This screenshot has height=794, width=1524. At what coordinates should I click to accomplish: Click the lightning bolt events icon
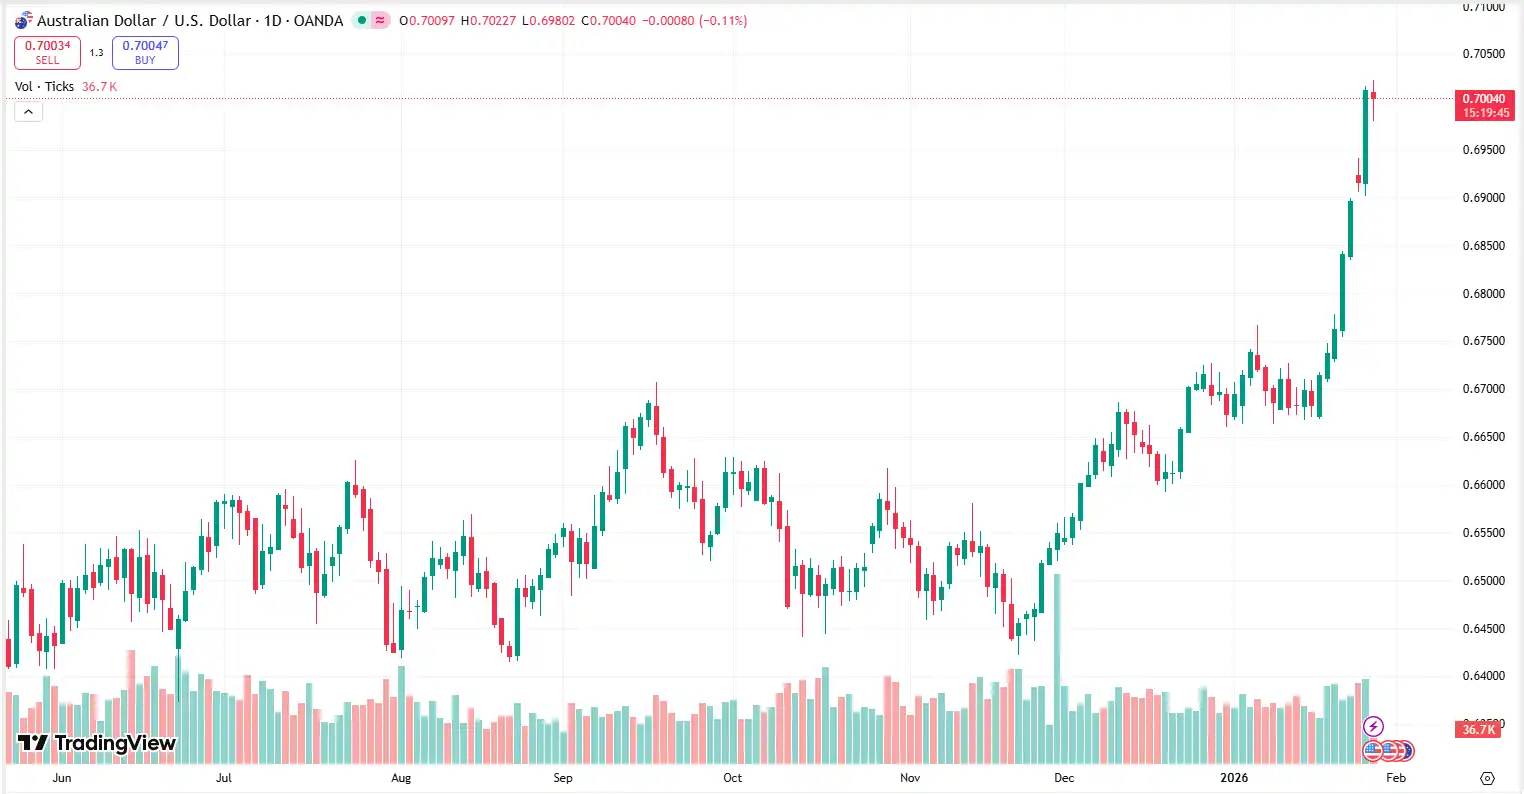coord(1373,726)
